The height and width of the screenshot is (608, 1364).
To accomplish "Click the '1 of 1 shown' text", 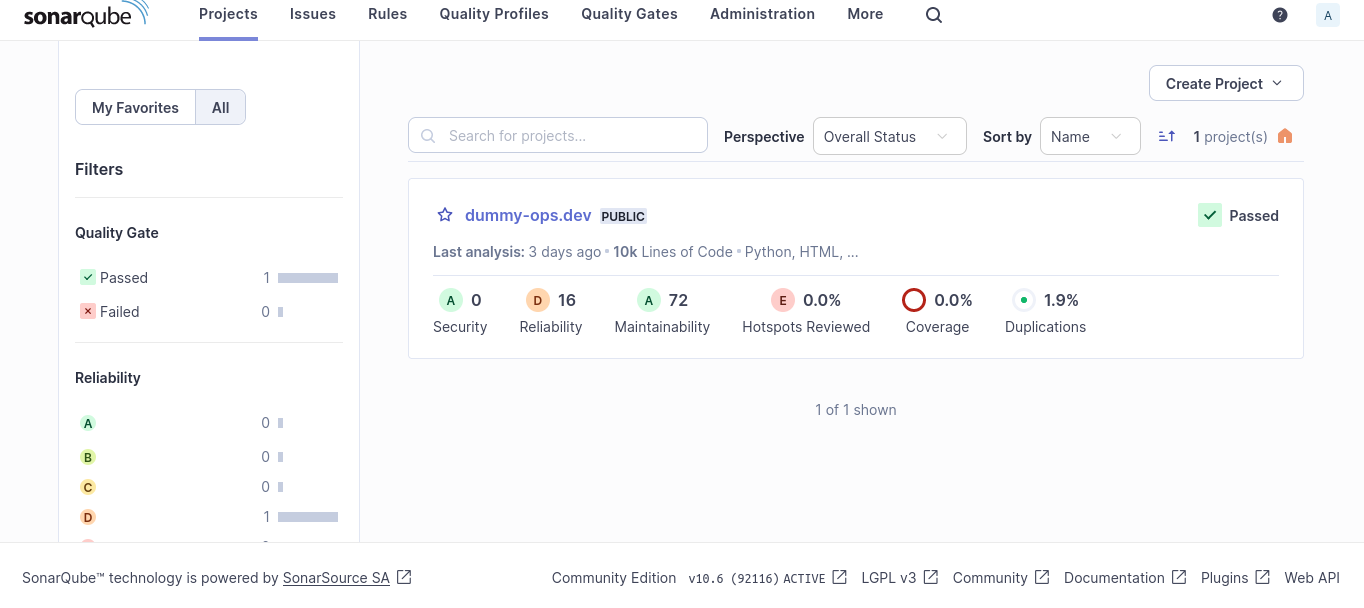I will click(x=856, y=410).
